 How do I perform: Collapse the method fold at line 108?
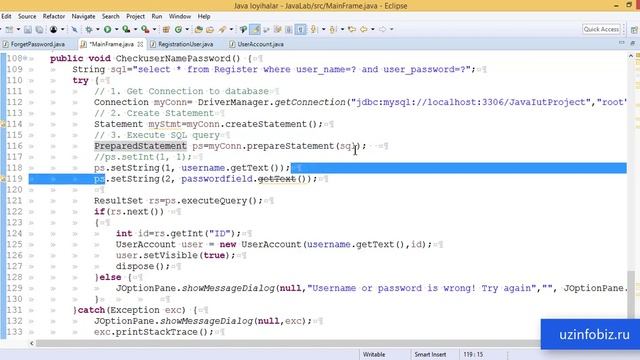(25, 58)
